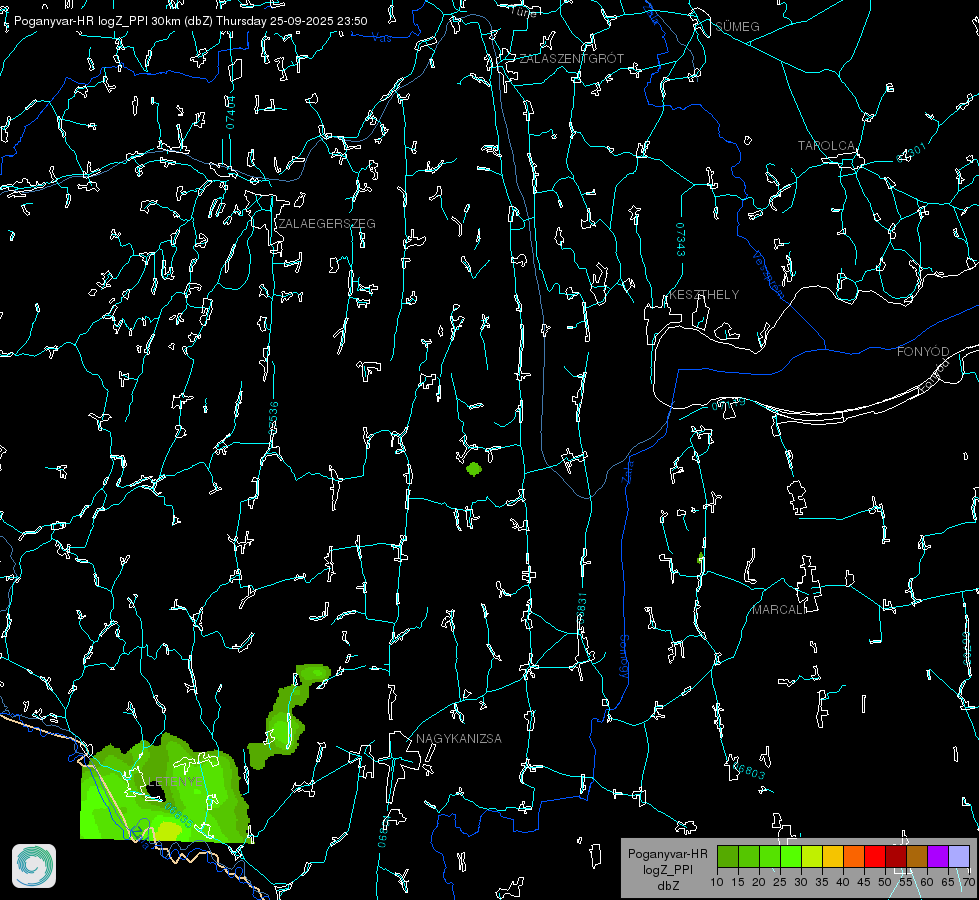Click the swirl logo icon
The height and width of the screenshot is (900, 979).
point(34,866)
